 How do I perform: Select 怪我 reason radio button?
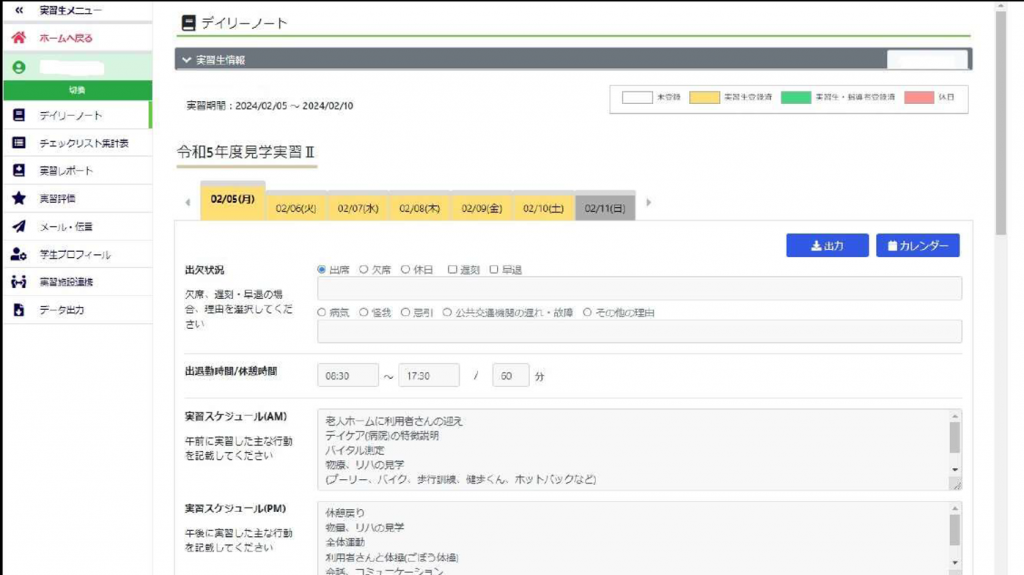364,312
